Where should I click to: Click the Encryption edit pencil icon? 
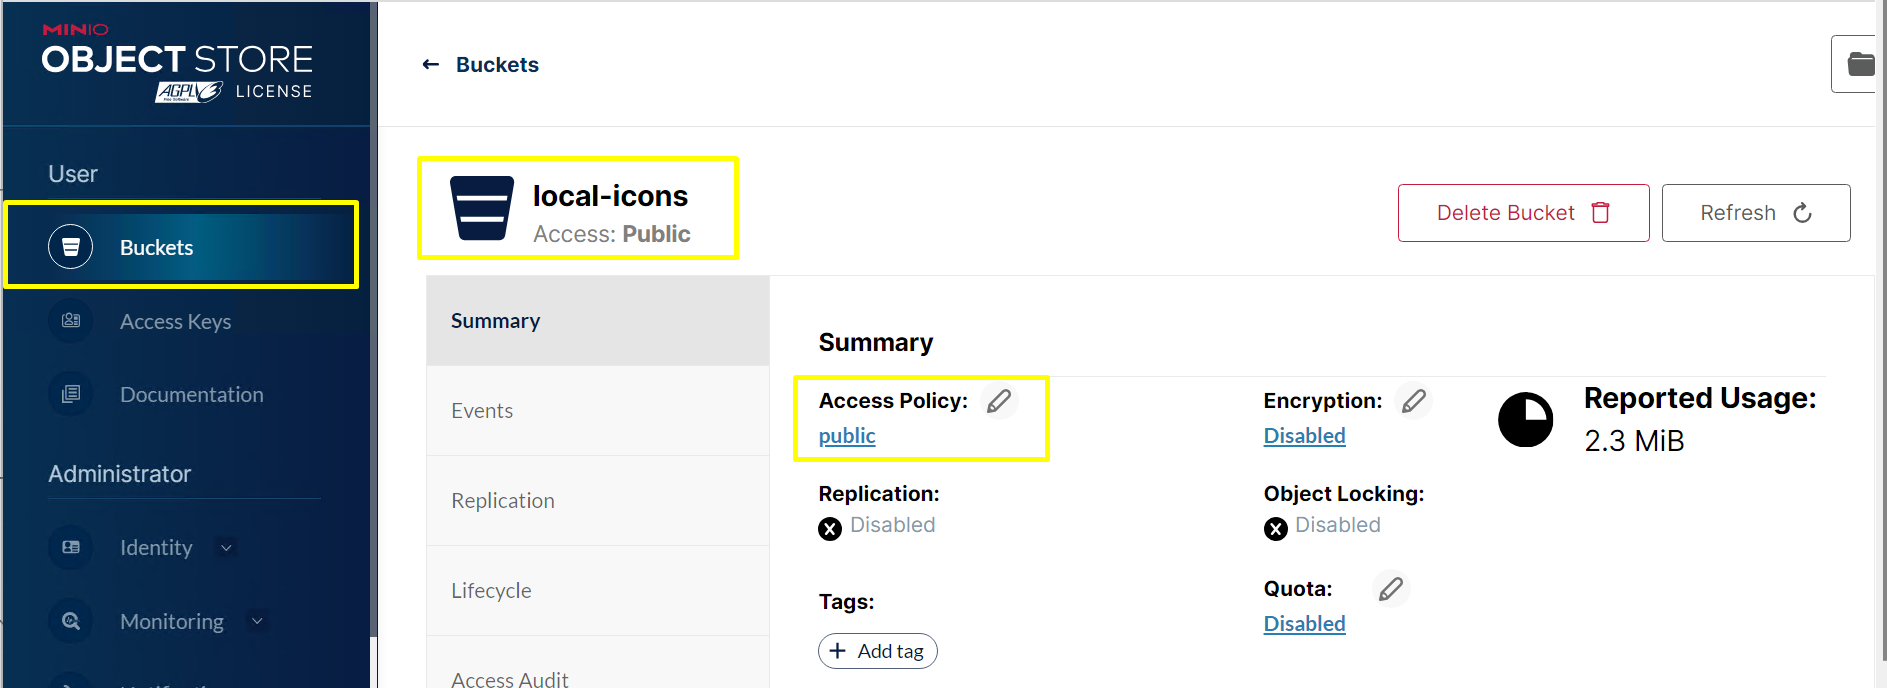(x=1413, y=401)
